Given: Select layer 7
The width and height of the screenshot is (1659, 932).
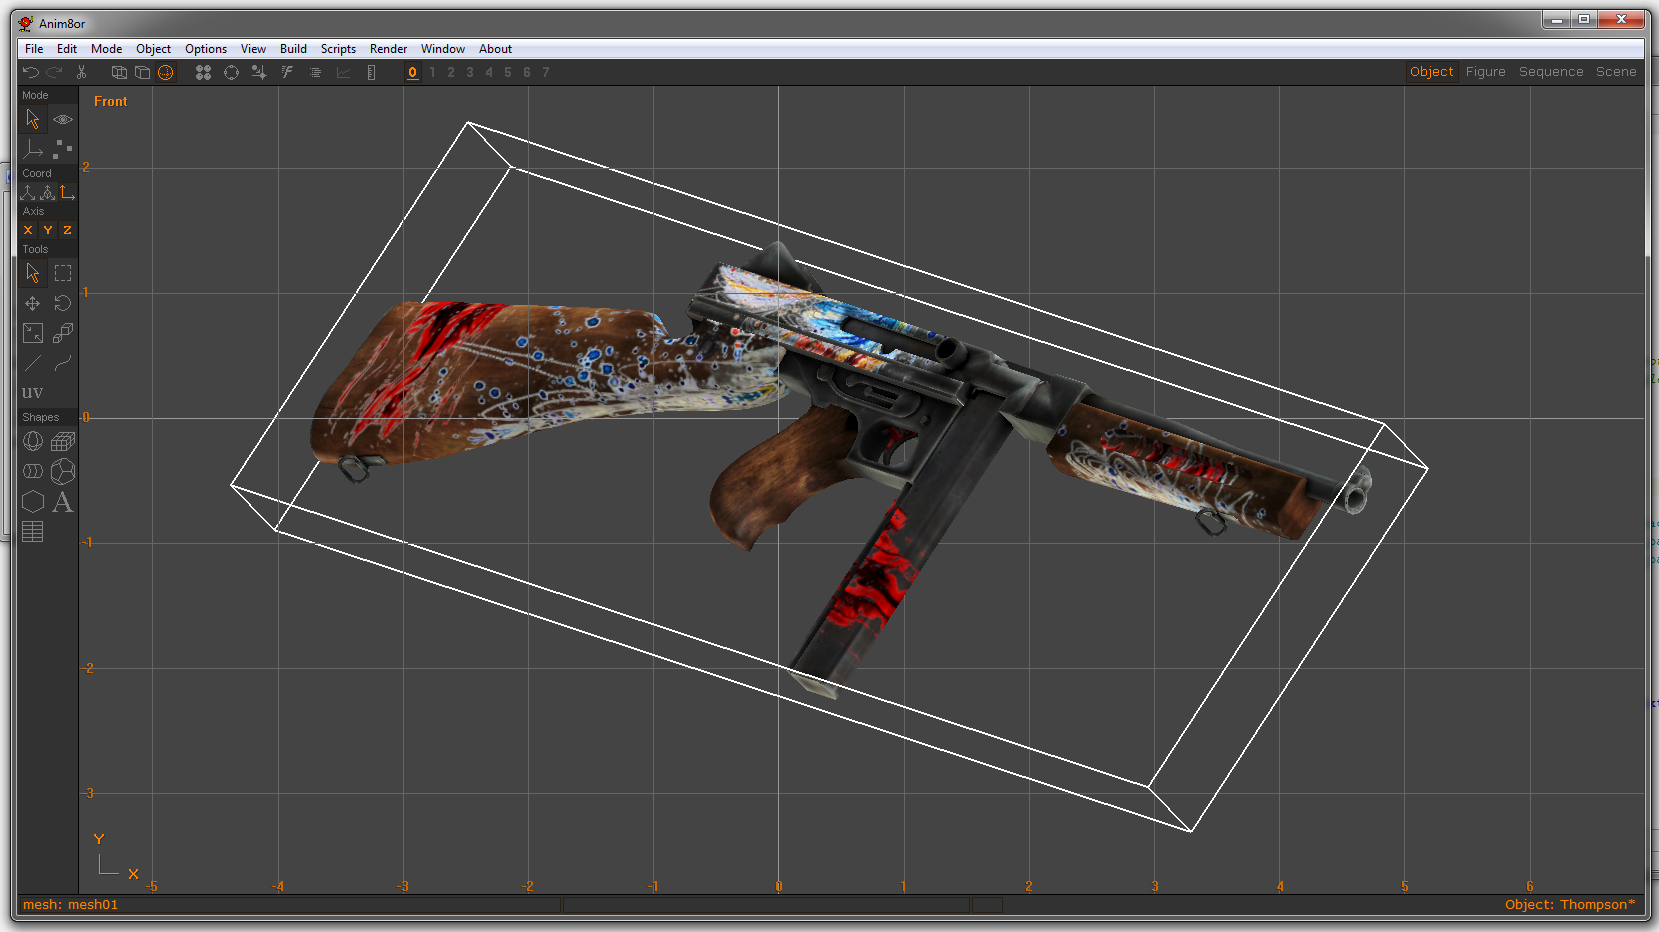Looking at the screenshot, I should click(x=546, y=72).
